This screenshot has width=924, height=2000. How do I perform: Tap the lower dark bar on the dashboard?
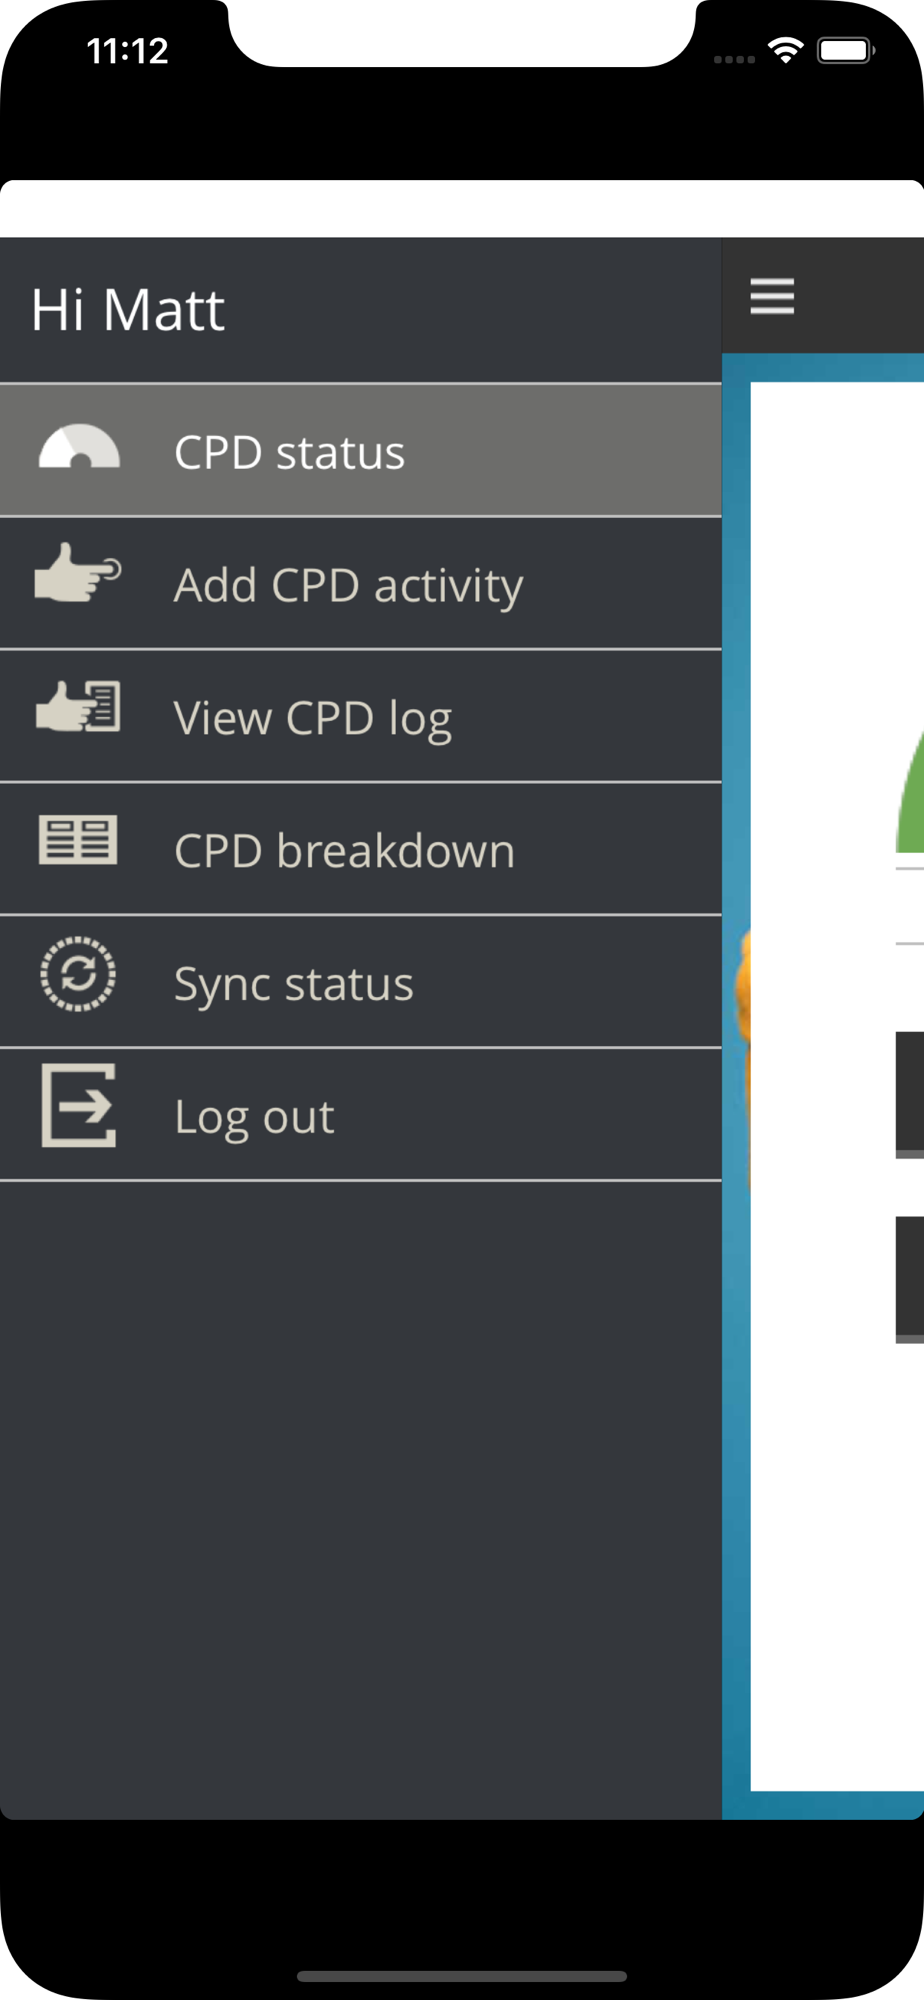(x=910, y=1279)
